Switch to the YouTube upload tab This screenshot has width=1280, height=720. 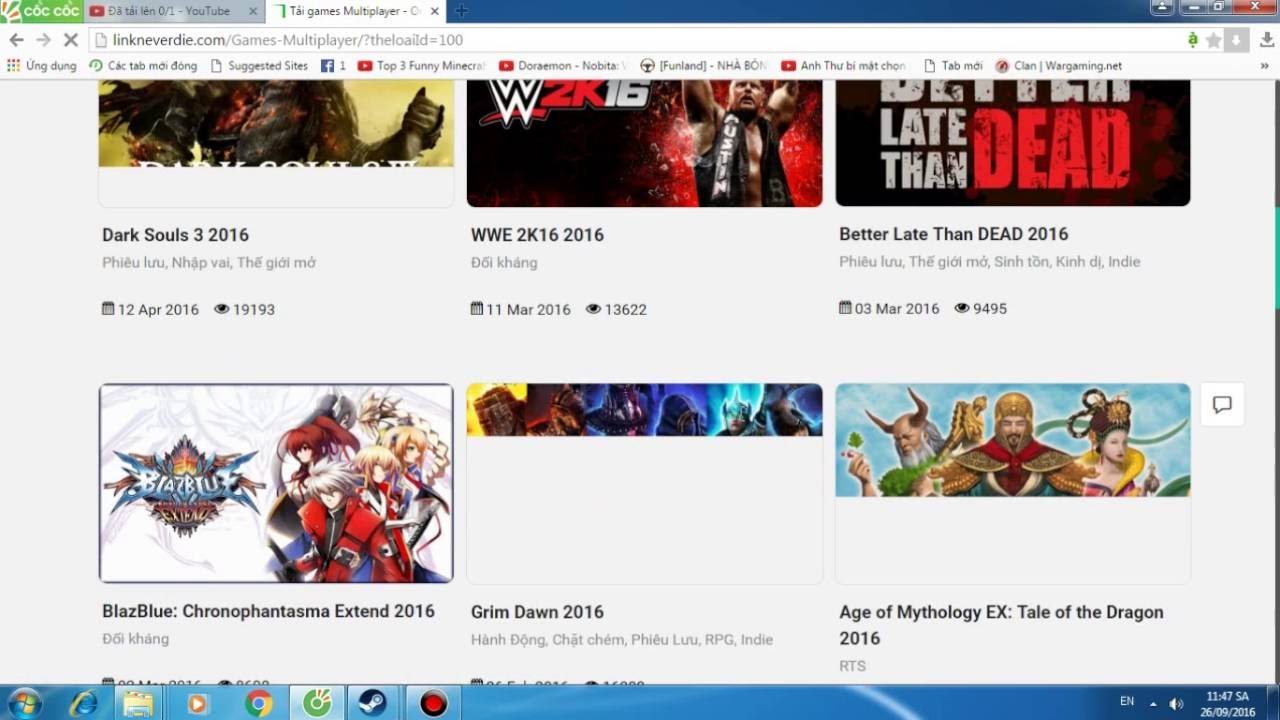tap(168, 11)
